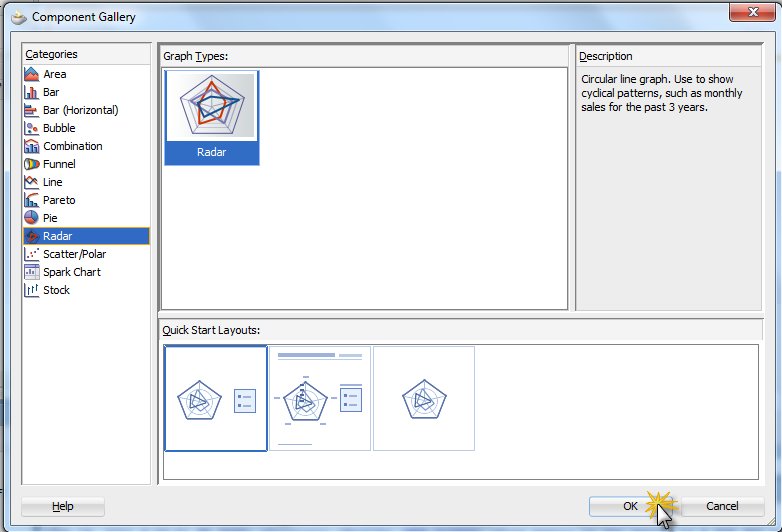Pick the Bar (Horizontal) category icon

coord(32,110)
